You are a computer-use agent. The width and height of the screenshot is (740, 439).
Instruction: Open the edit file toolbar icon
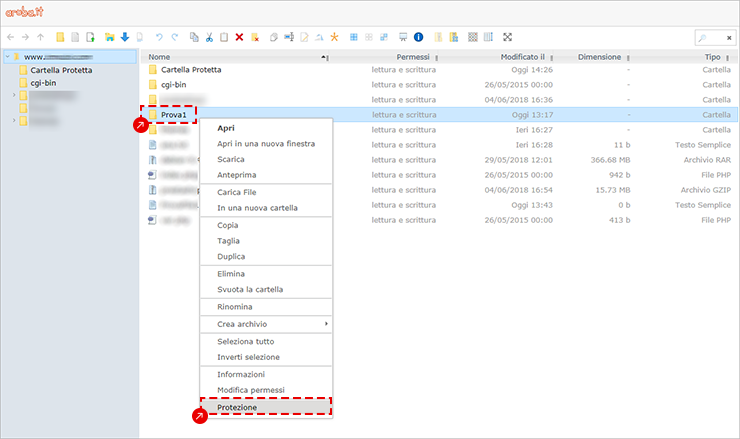click(x=304, y=37)
